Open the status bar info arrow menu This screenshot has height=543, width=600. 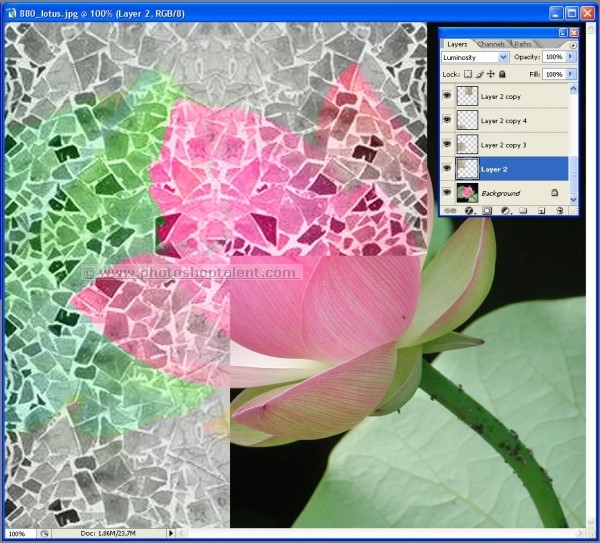coord(171,533)
